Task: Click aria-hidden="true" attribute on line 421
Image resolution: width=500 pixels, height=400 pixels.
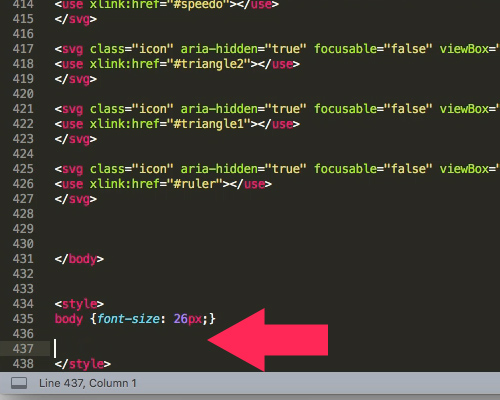Action: 243,109
